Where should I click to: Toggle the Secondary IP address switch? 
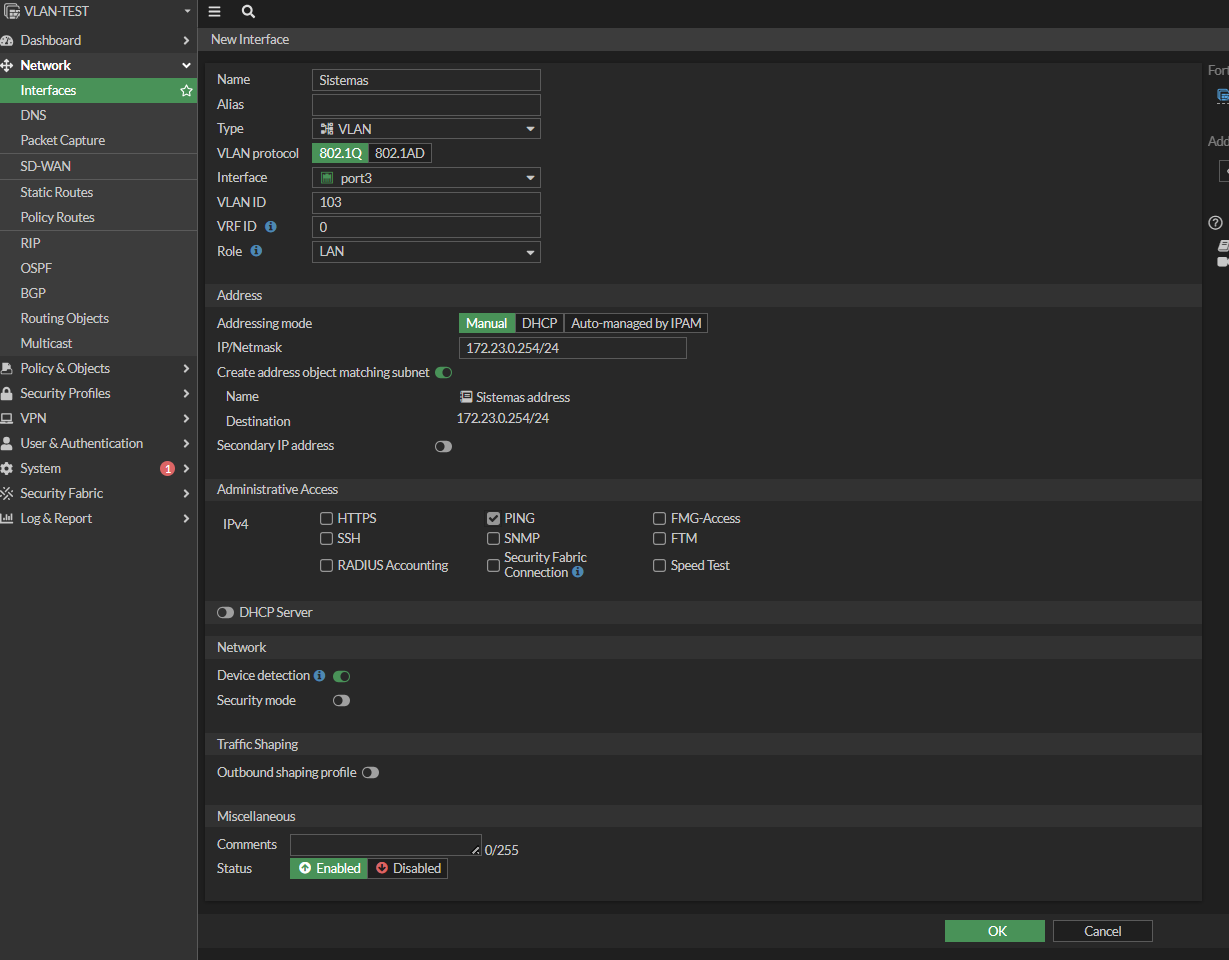(443, 446)
